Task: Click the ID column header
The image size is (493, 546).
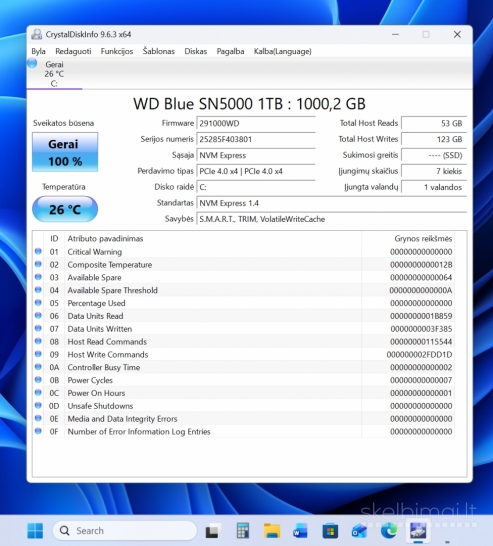Action: coord(54,239)
